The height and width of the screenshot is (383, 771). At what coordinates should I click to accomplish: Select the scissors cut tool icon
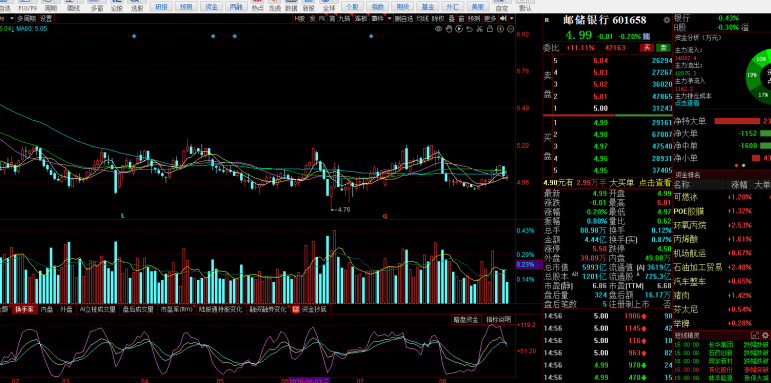tap(479, 29)
